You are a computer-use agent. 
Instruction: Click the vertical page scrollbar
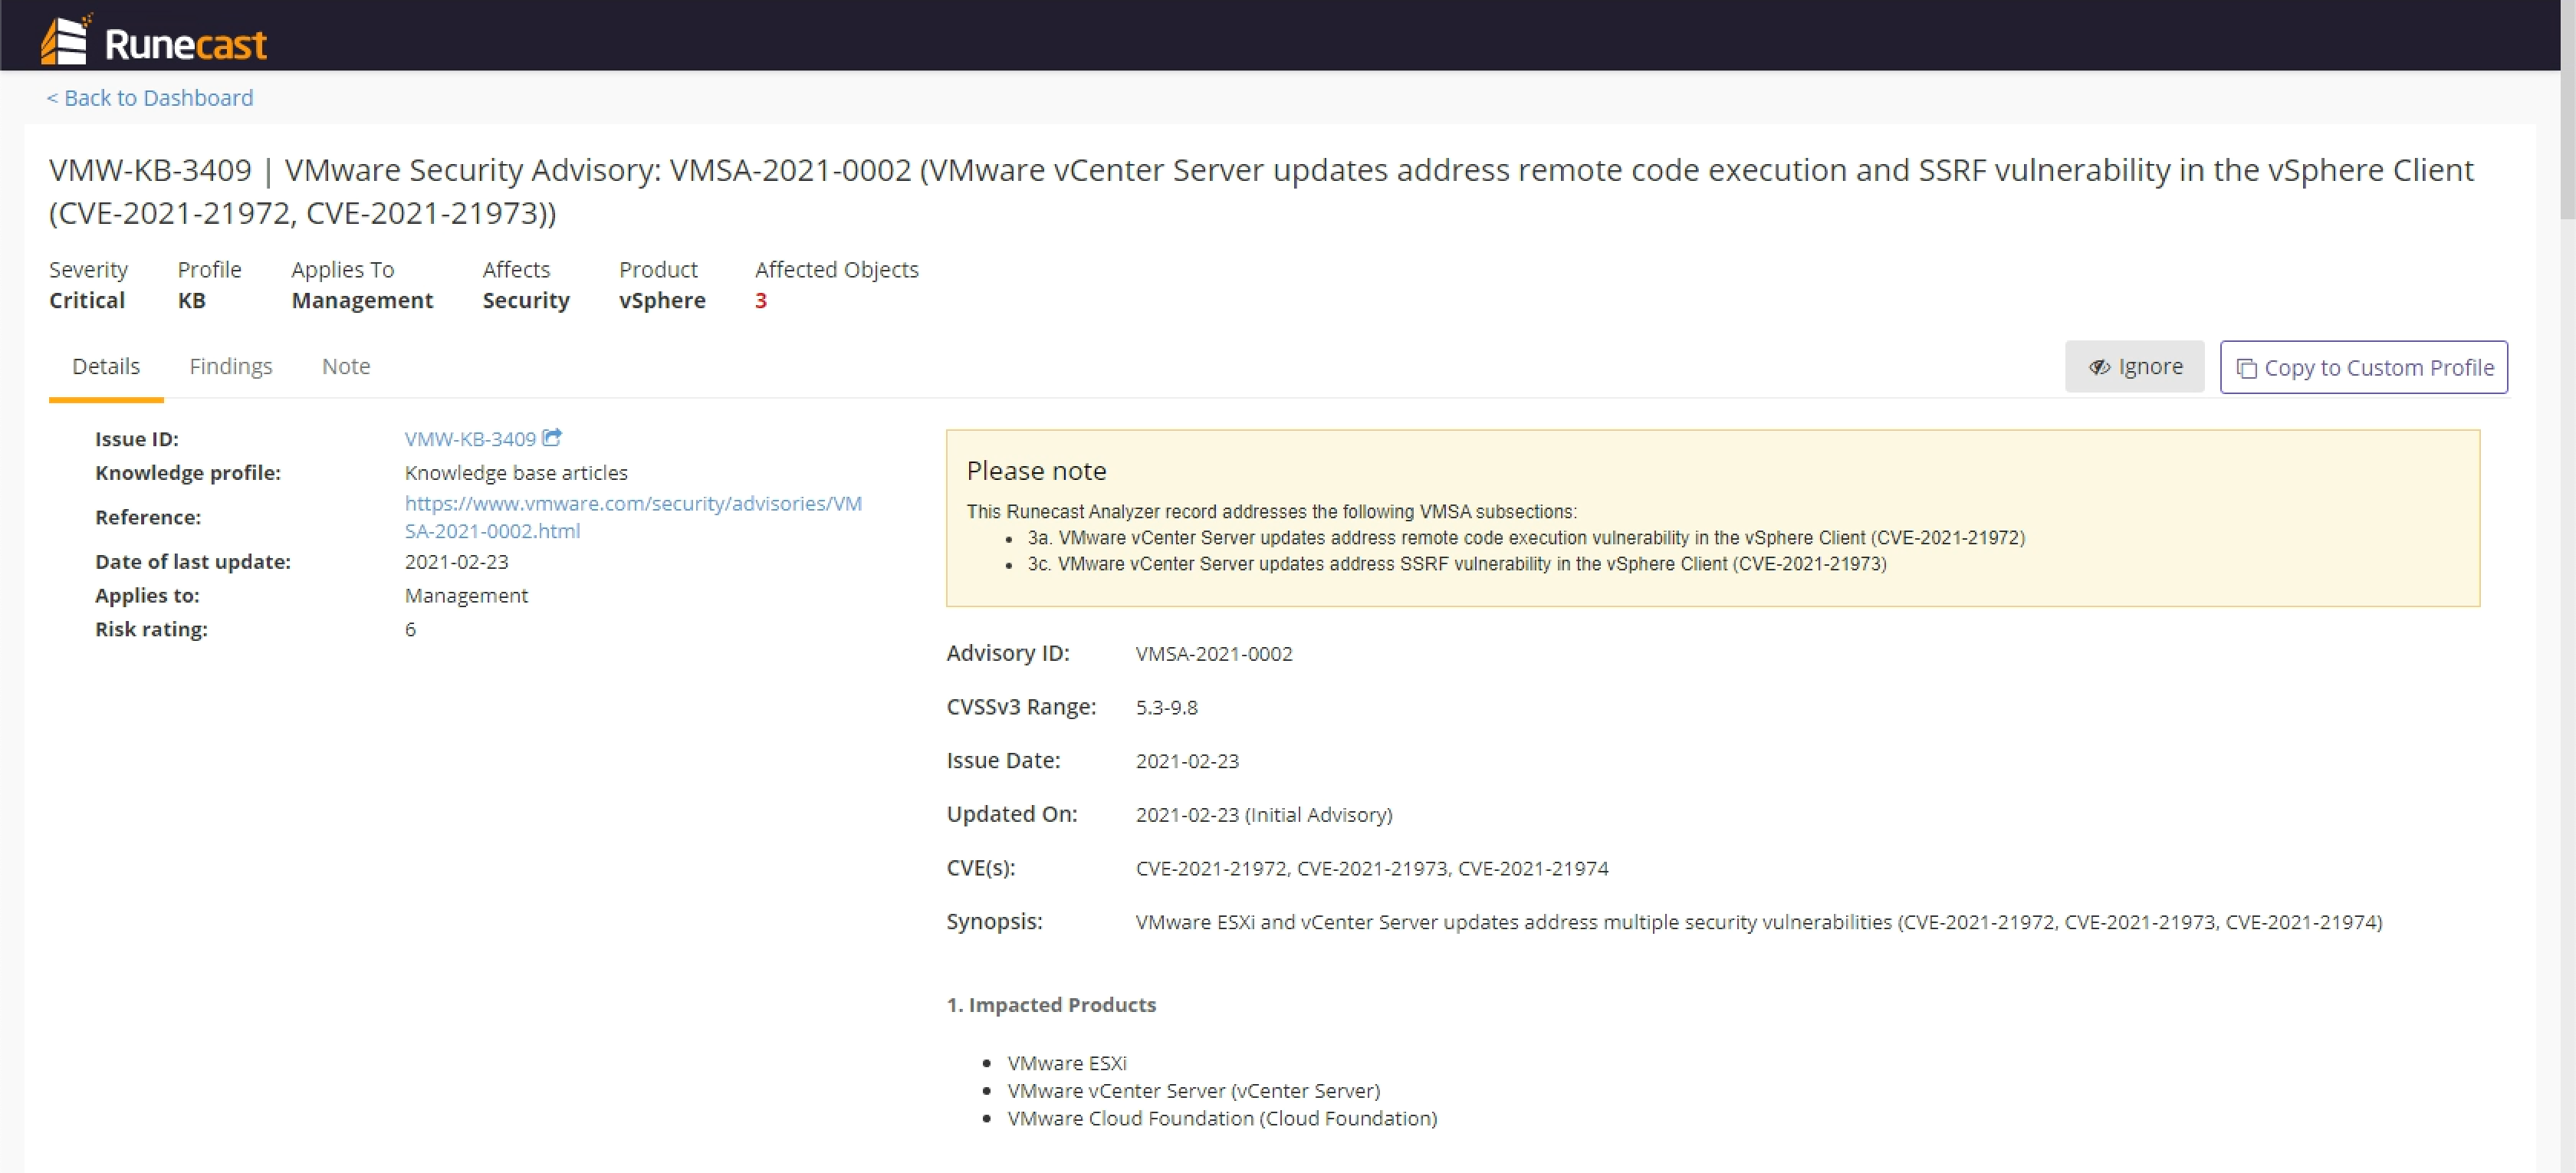click(x=2567, y=110)
